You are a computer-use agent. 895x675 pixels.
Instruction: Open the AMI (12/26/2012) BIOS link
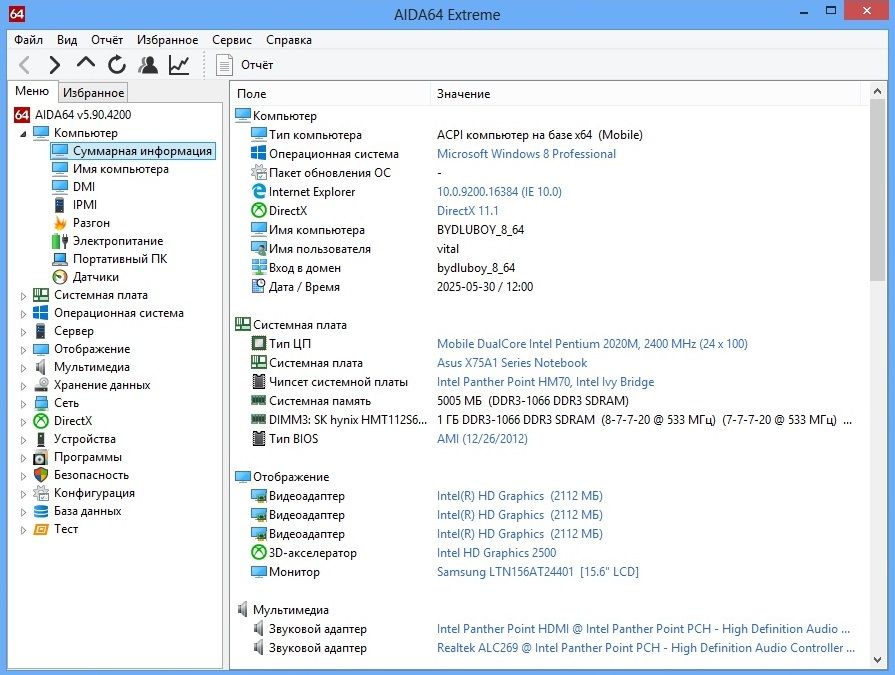(x=482, y=439)
